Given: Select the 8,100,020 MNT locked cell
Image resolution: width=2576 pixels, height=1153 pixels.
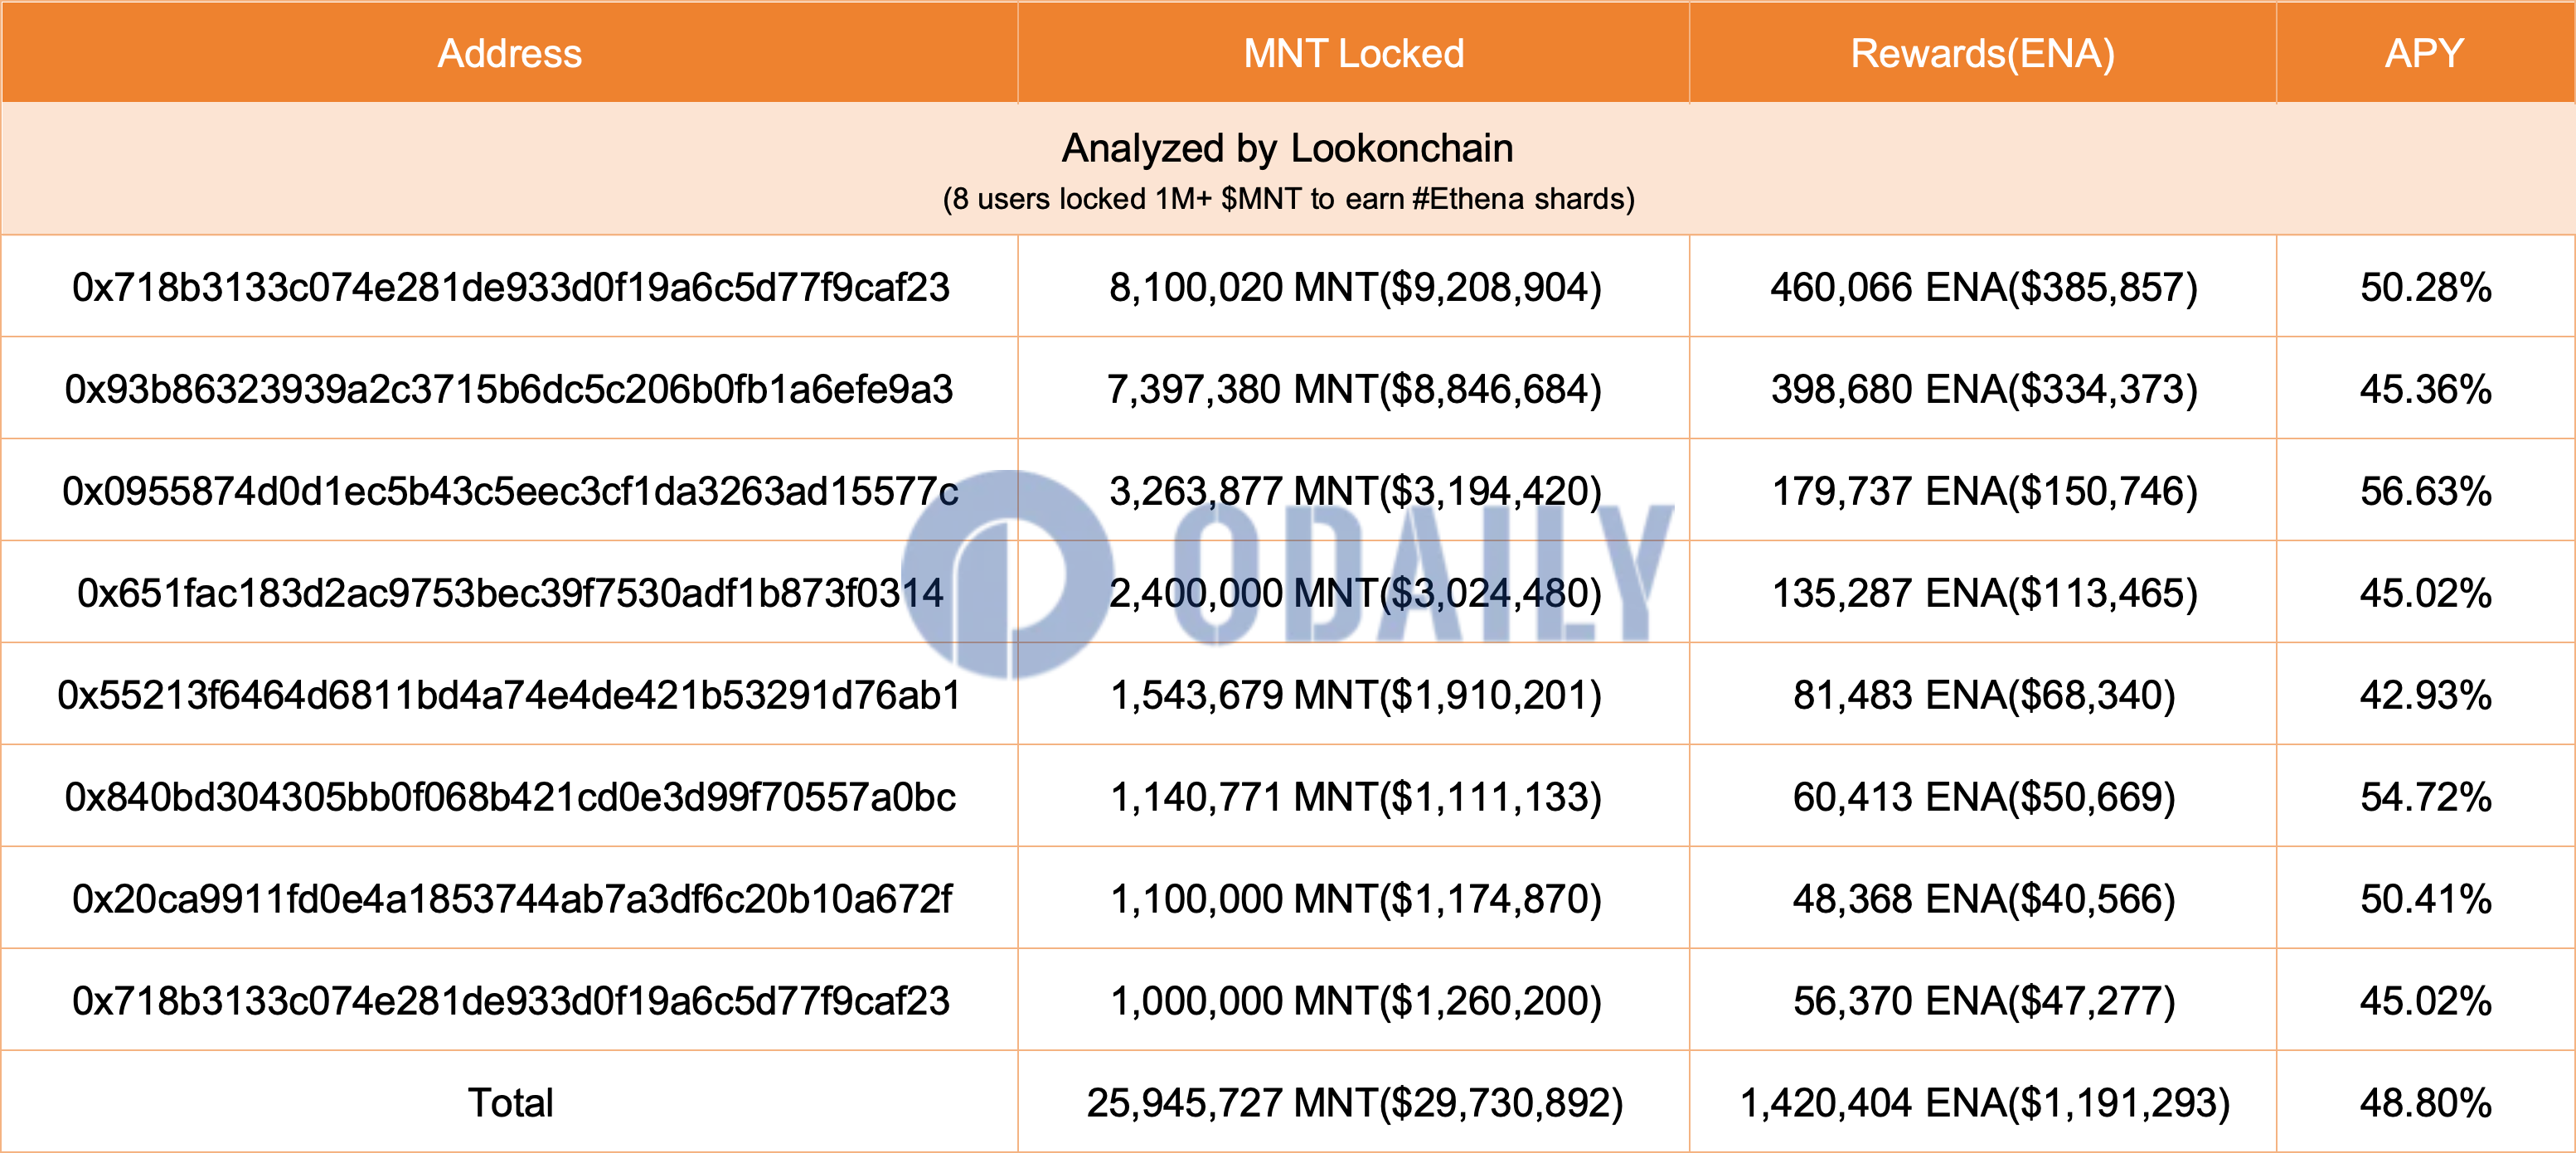Looking at the screenshot, I should [1355, 287].
